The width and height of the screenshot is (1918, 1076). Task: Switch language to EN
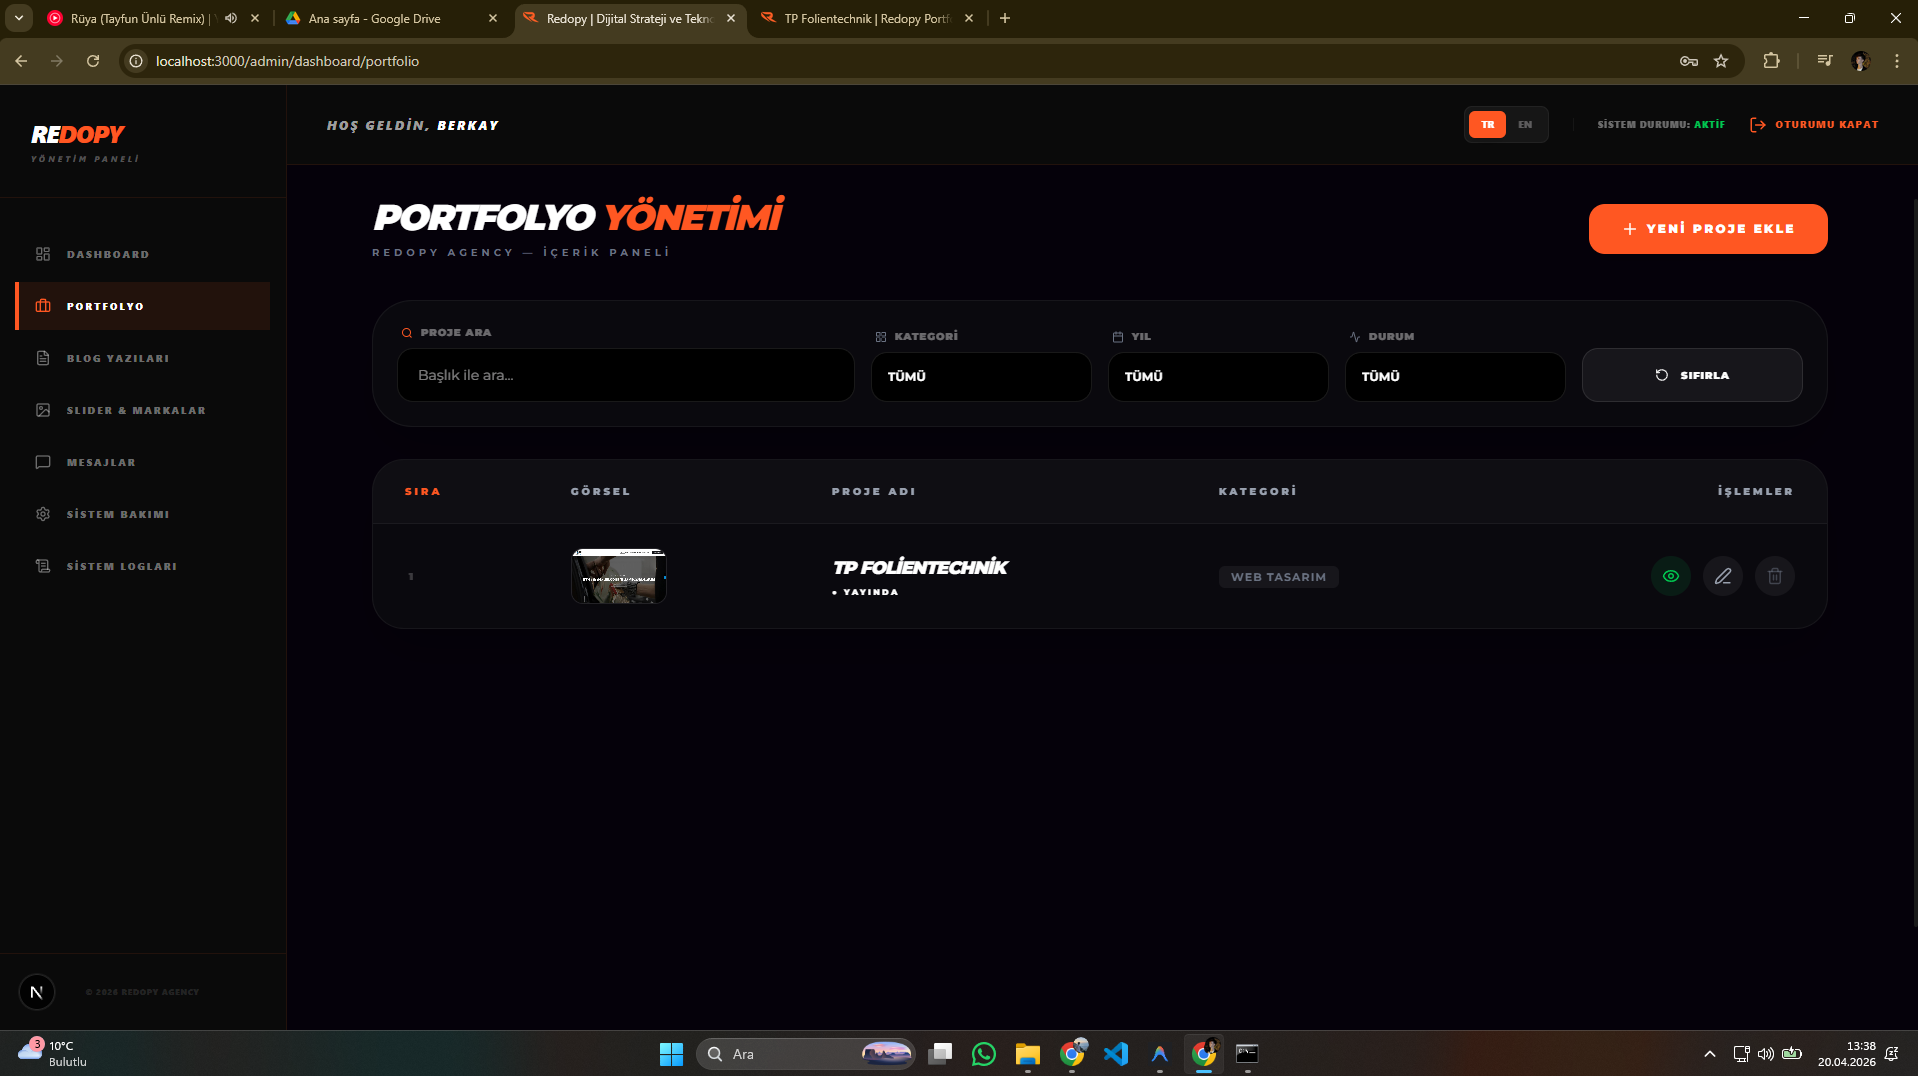1524,125
